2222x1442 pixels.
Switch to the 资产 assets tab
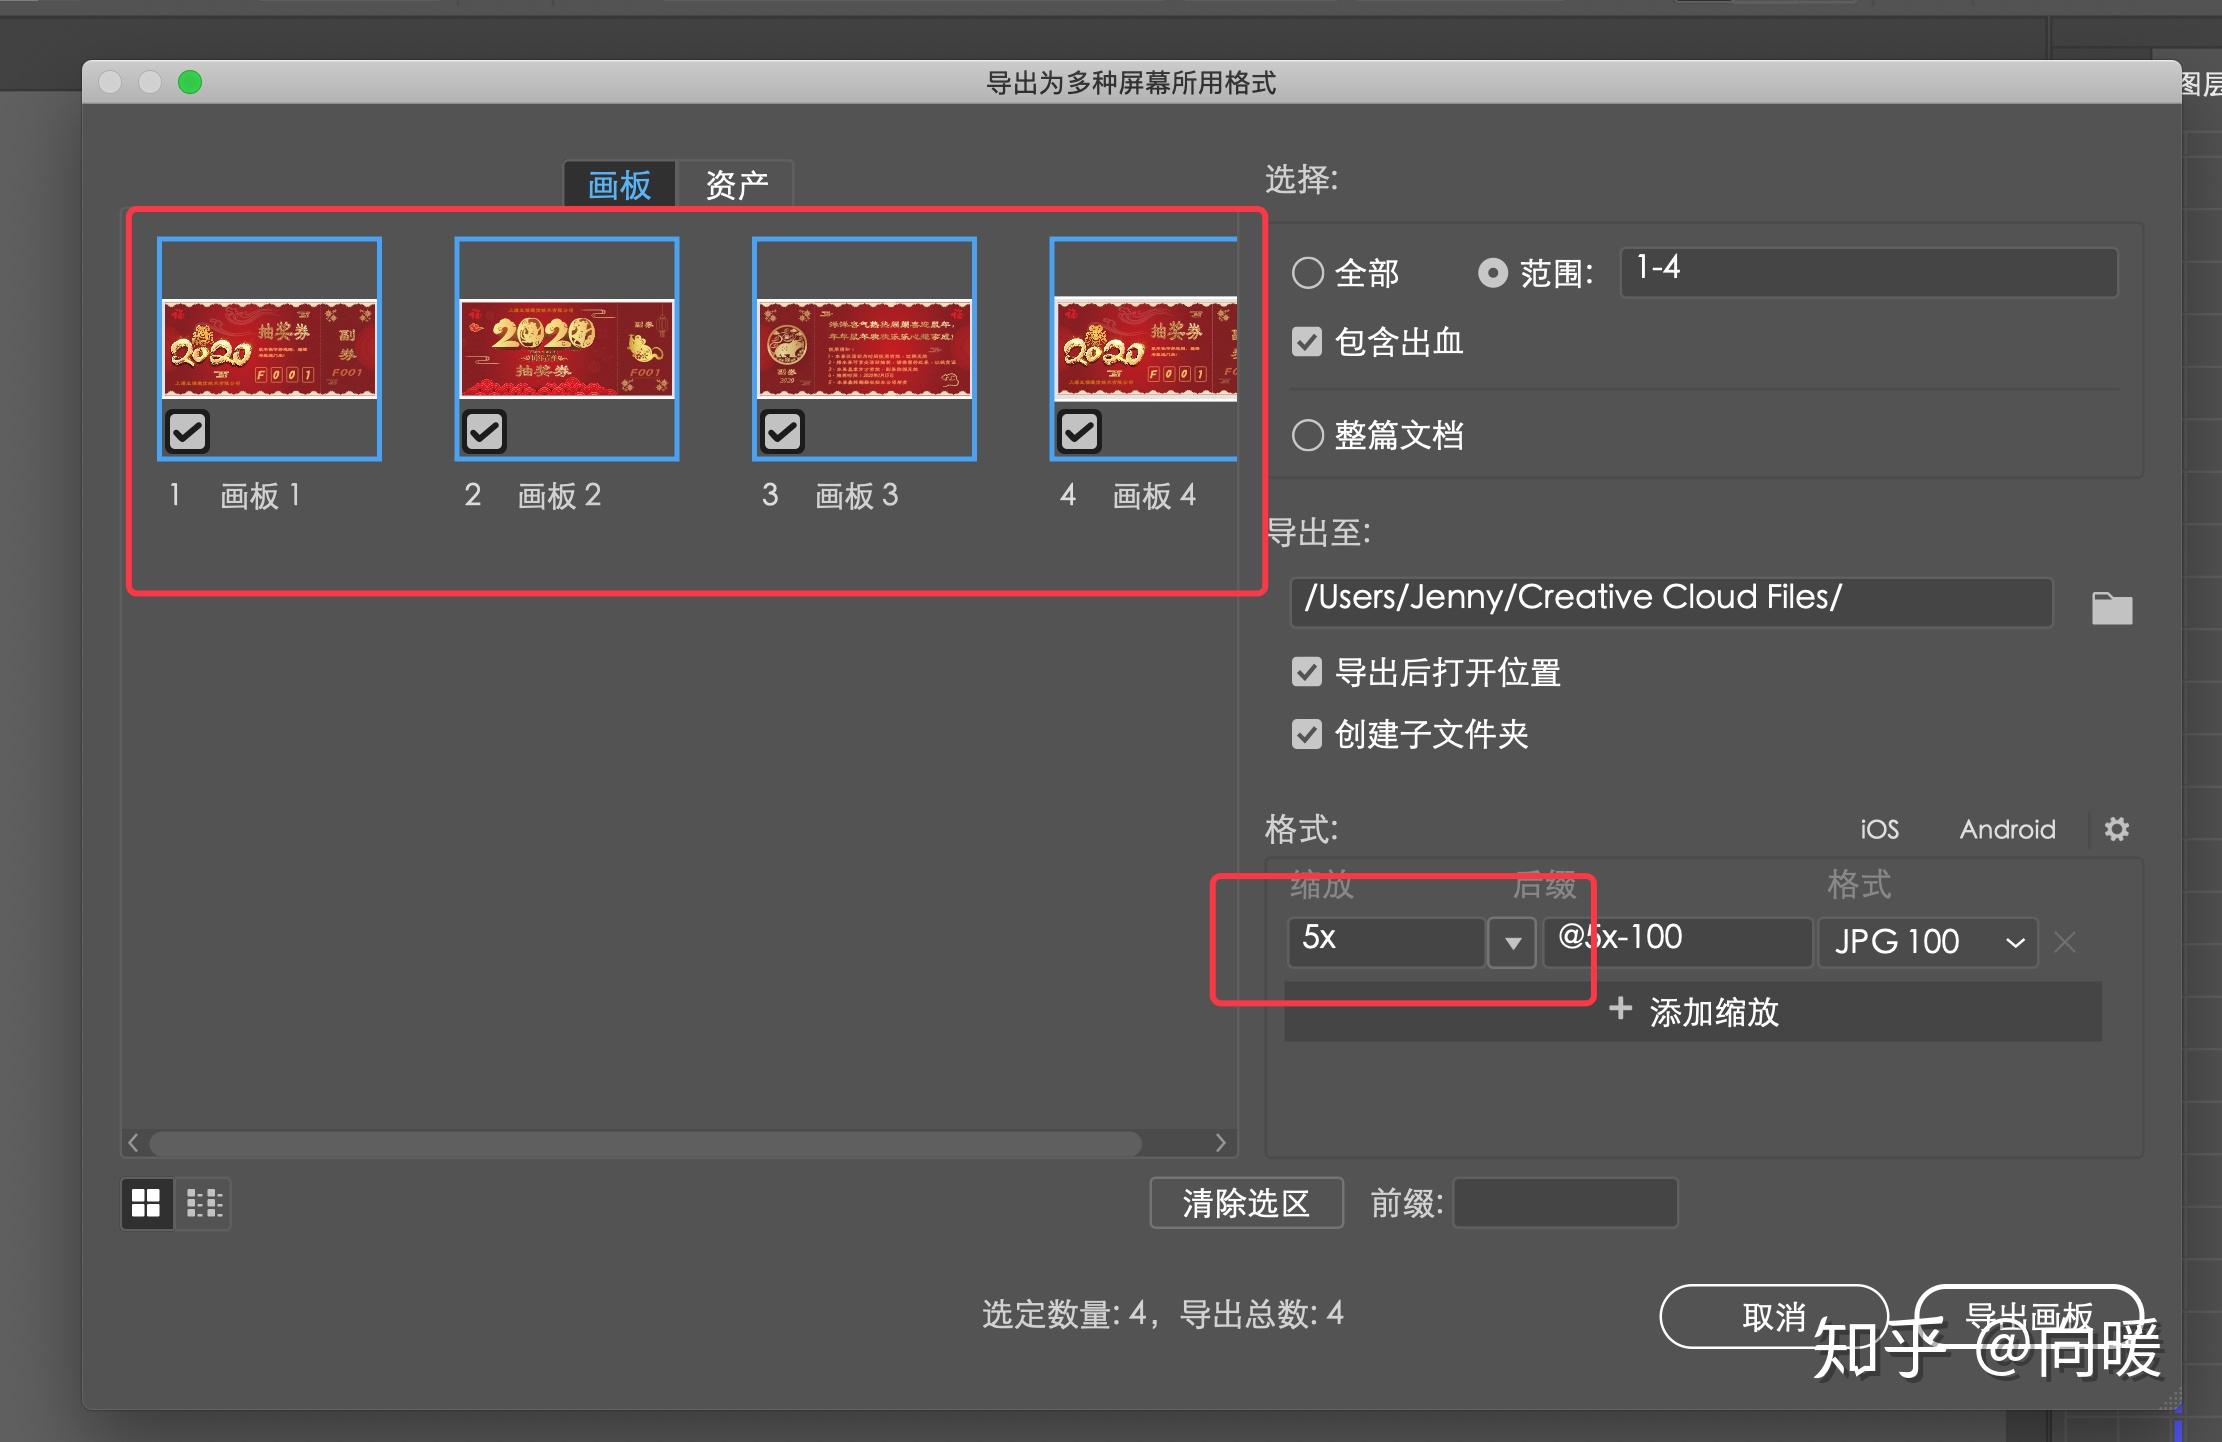pyautogui.click(x=736, y=184)
